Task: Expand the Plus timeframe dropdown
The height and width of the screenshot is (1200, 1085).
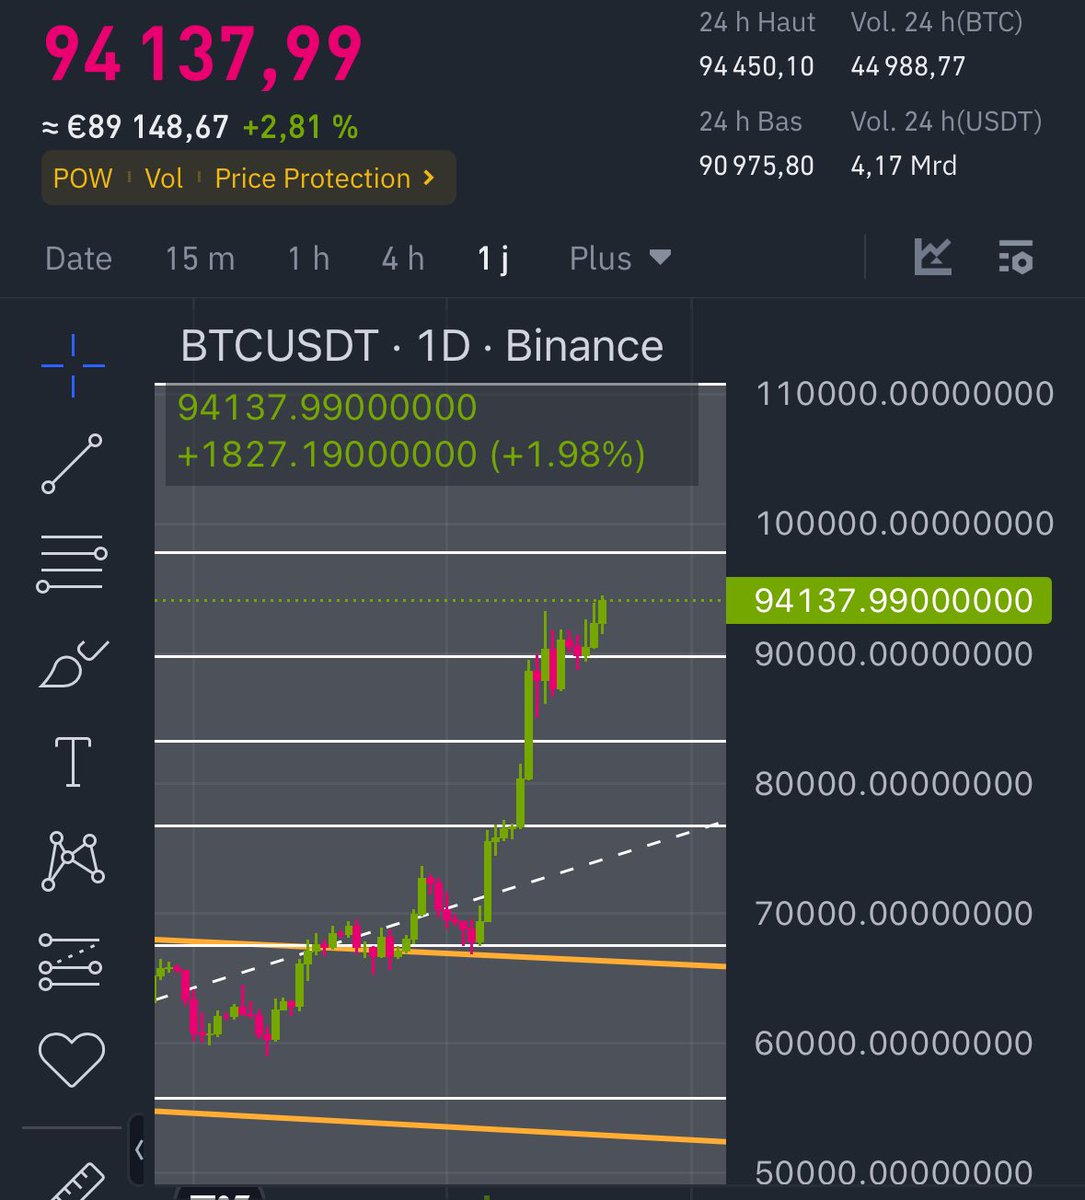Action: [x=620, y=259]
